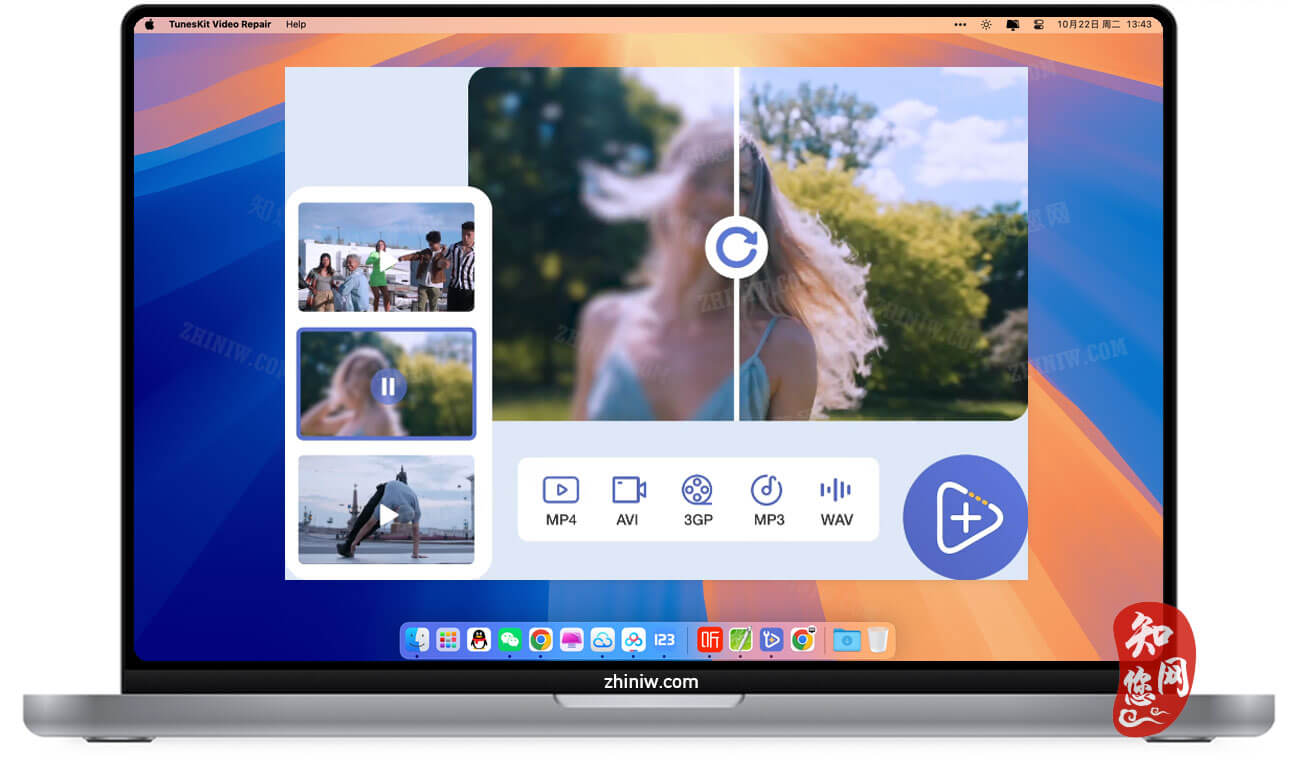Viewport: 1298px width, 779px height.
Task: Click the circular repair refresh icon
Action: pos(736,246)
